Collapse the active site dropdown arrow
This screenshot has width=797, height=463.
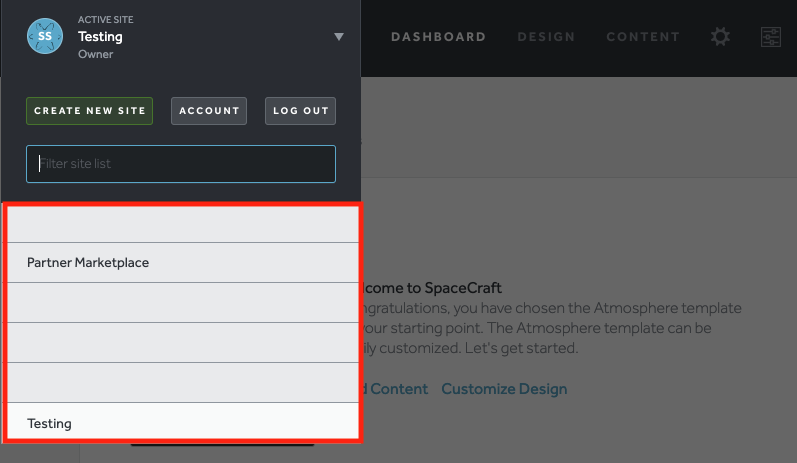[x=339, y=37]
